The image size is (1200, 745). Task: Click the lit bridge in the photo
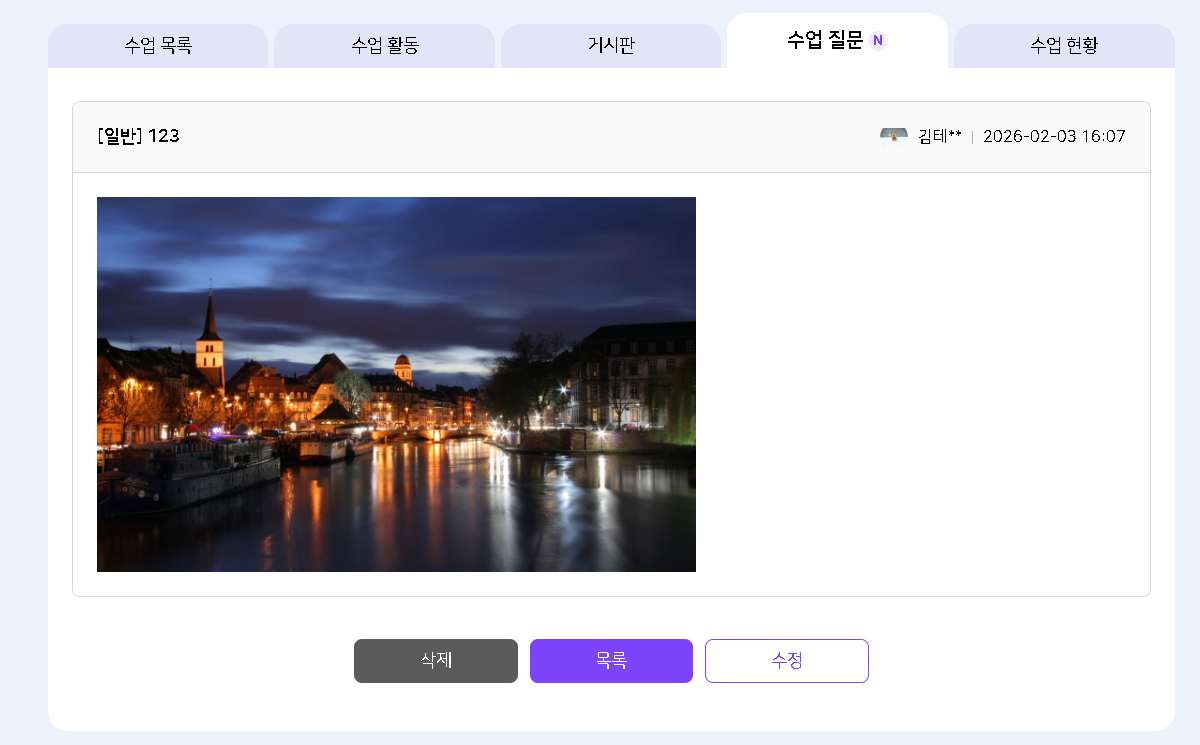point(450,433)
